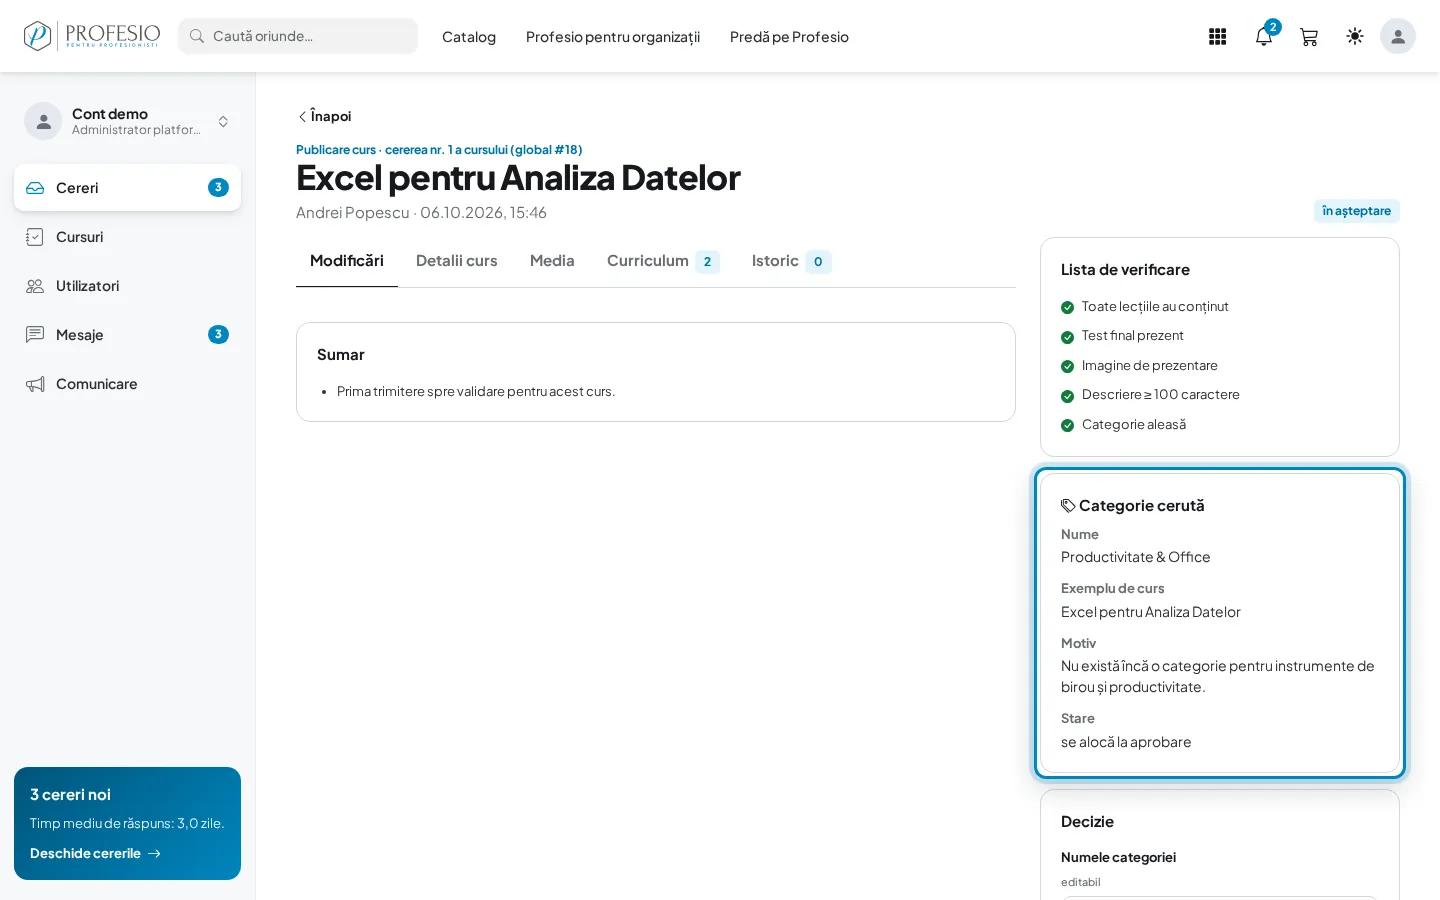Switch to the 'Detalii curs' tab
Image resolution: width=1440 pixels, height=900 pixels.
click(x=457, y=261)
